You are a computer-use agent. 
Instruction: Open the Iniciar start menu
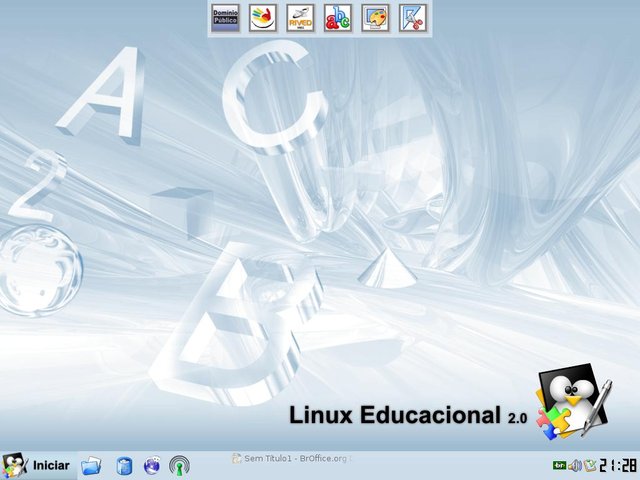click(x=50, y=465)
